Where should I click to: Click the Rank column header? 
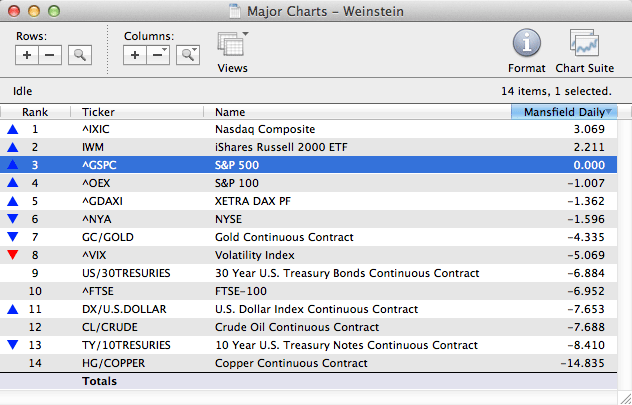[35, 112]
